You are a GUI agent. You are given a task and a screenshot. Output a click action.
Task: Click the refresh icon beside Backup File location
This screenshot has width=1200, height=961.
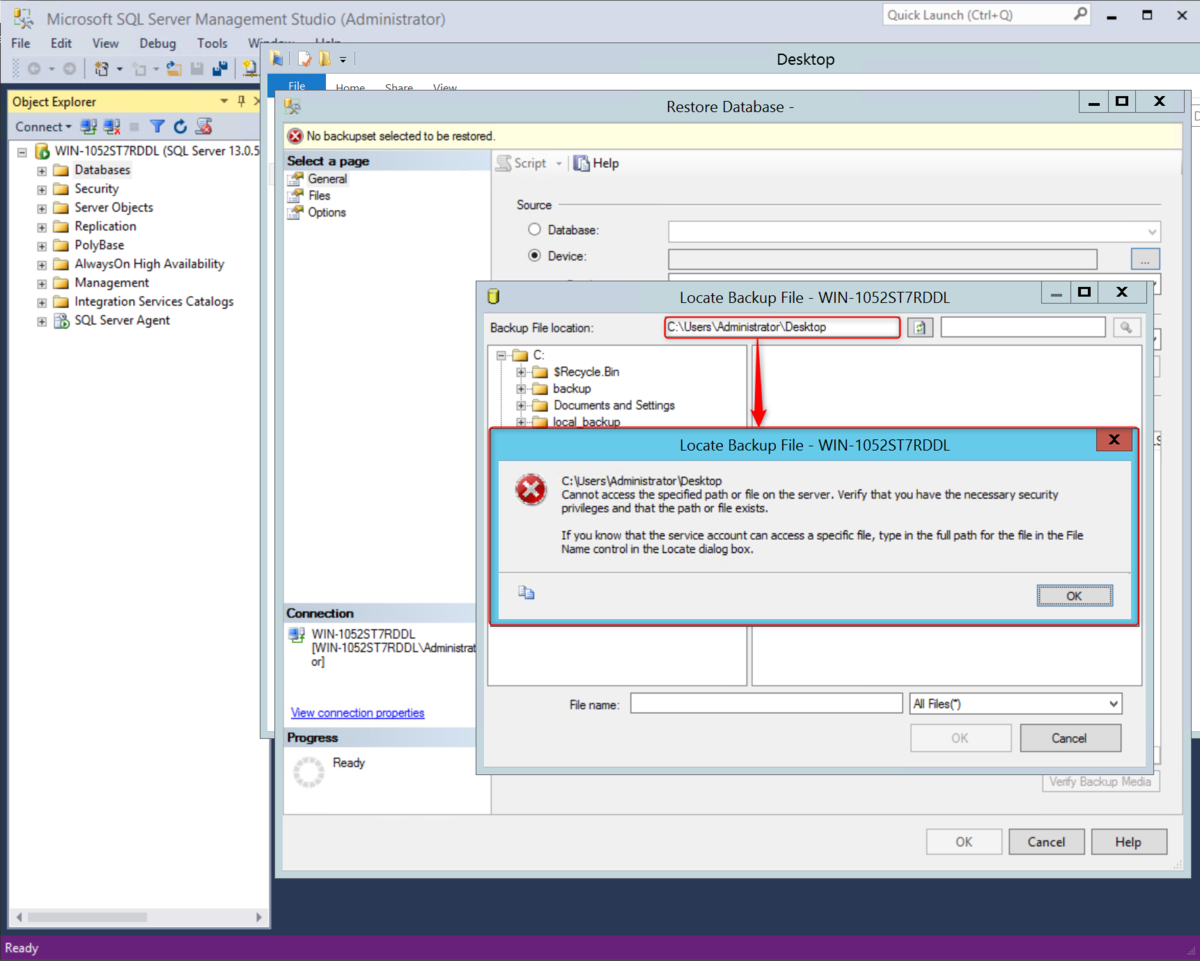[x=920, y=327]
